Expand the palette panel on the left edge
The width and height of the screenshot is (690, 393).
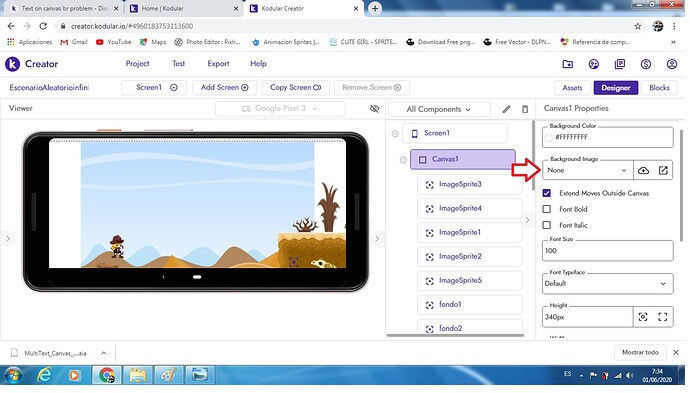pos(7,239)
